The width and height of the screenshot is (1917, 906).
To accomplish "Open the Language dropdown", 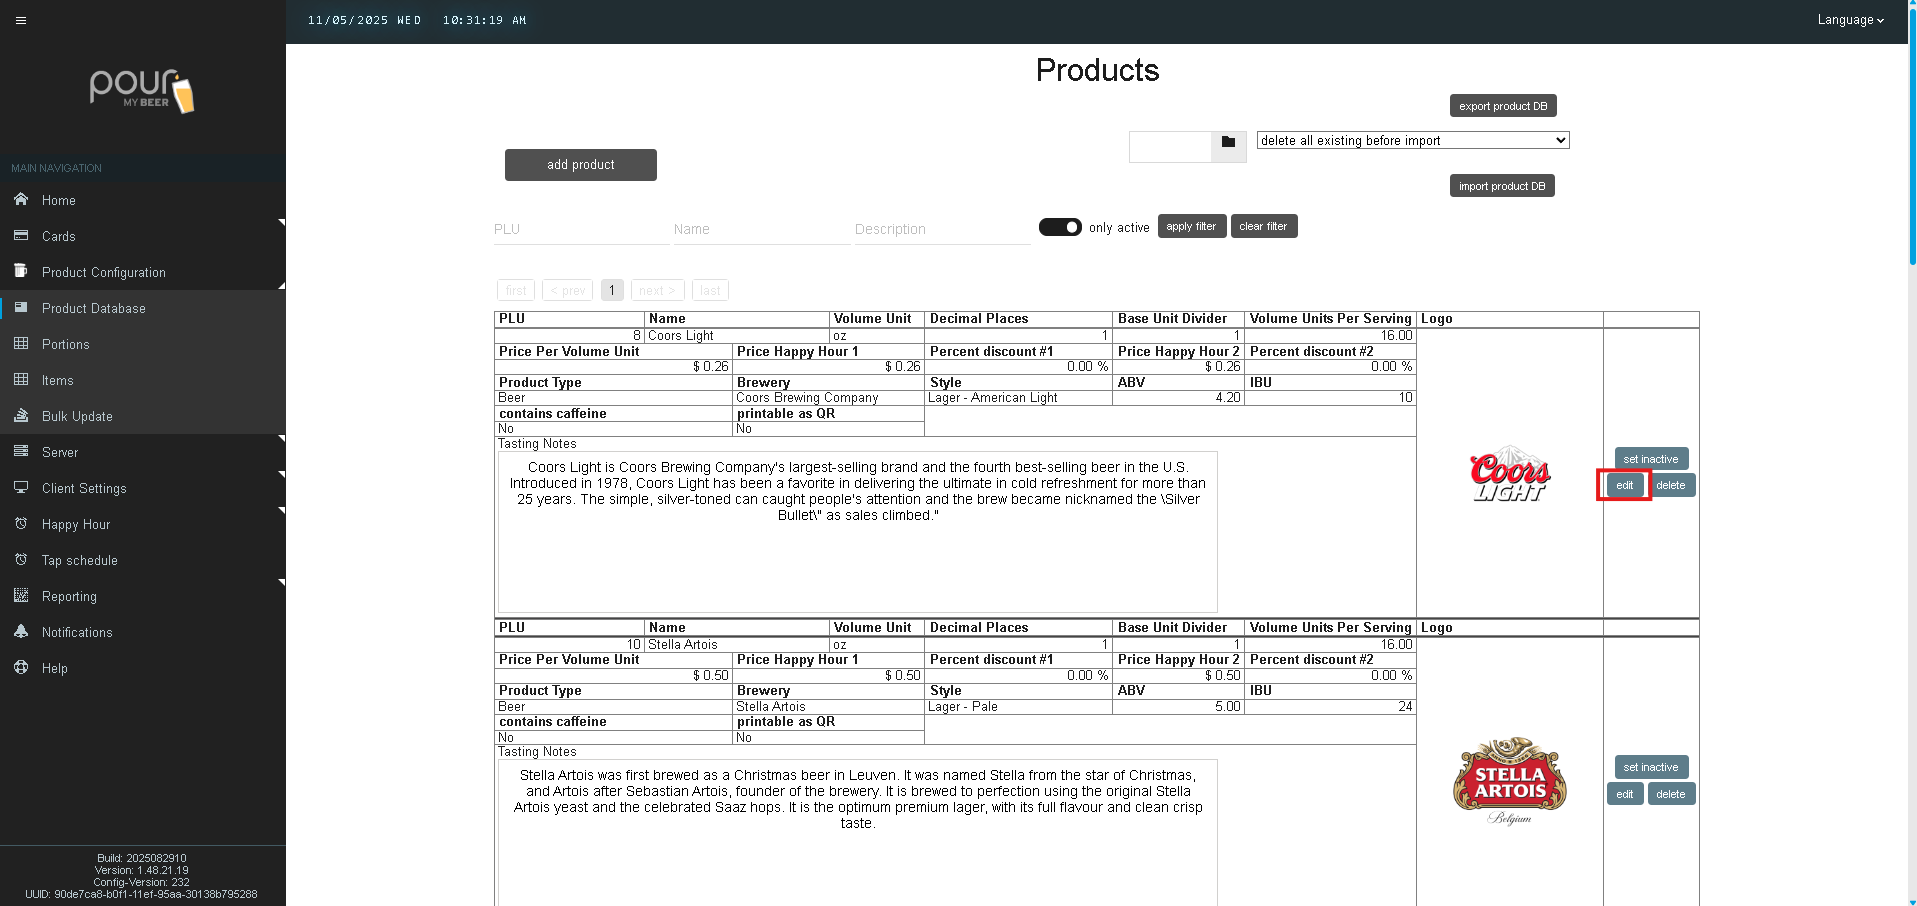I will pyautogui.click(x=1849, y=20).
